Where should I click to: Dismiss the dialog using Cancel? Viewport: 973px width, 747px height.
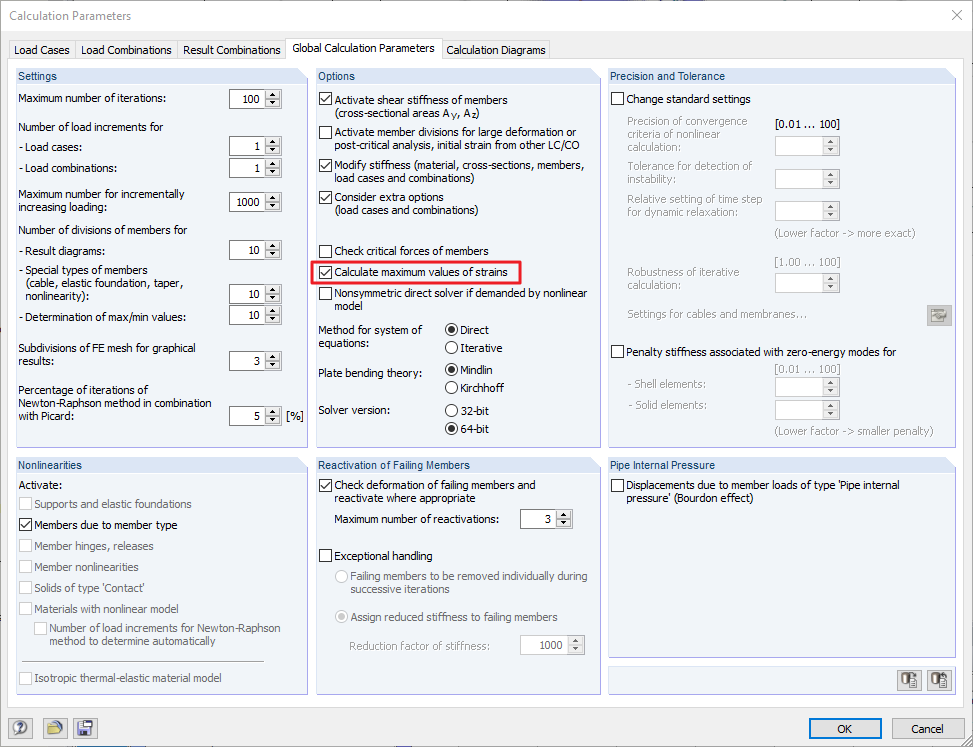click(927, 728)
